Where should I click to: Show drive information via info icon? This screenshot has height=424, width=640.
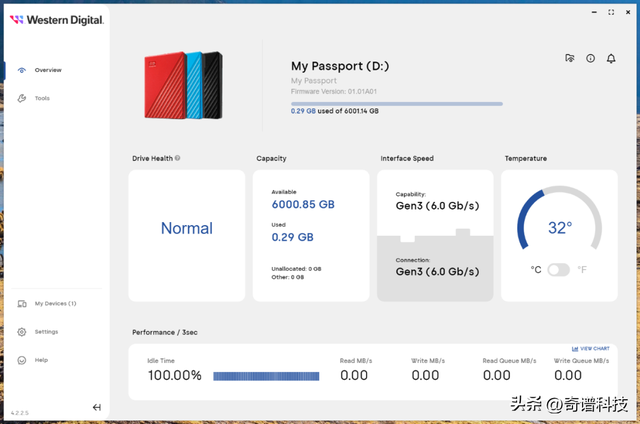590,58
